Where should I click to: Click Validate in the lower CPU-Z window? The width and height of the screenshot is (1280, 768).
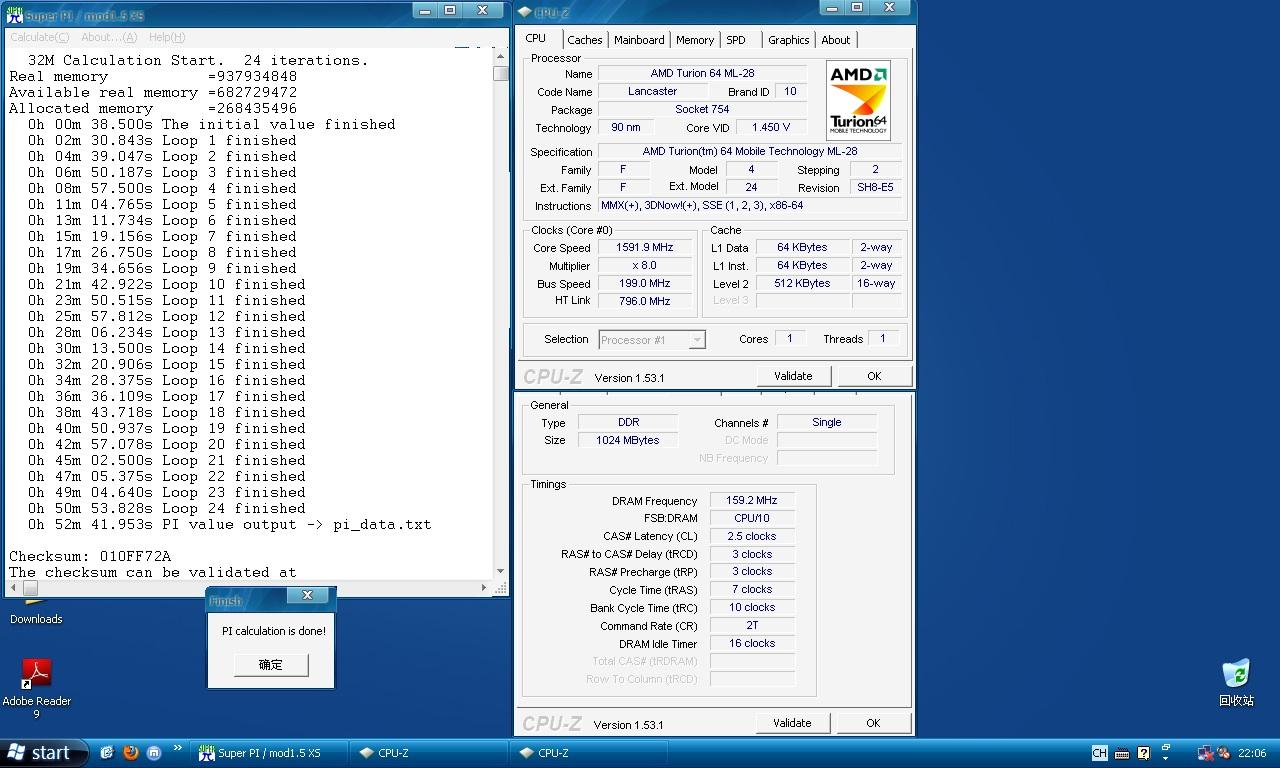point(792,723)
